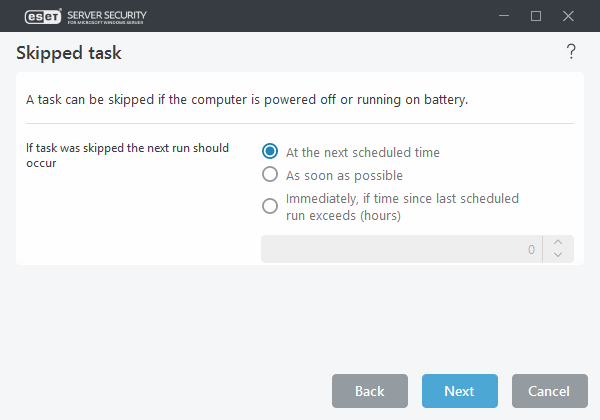Image resolution: width=600 pixels, height=420 pixels.
Task: Click the ESET logo in title bar
Action: point(36,16)
